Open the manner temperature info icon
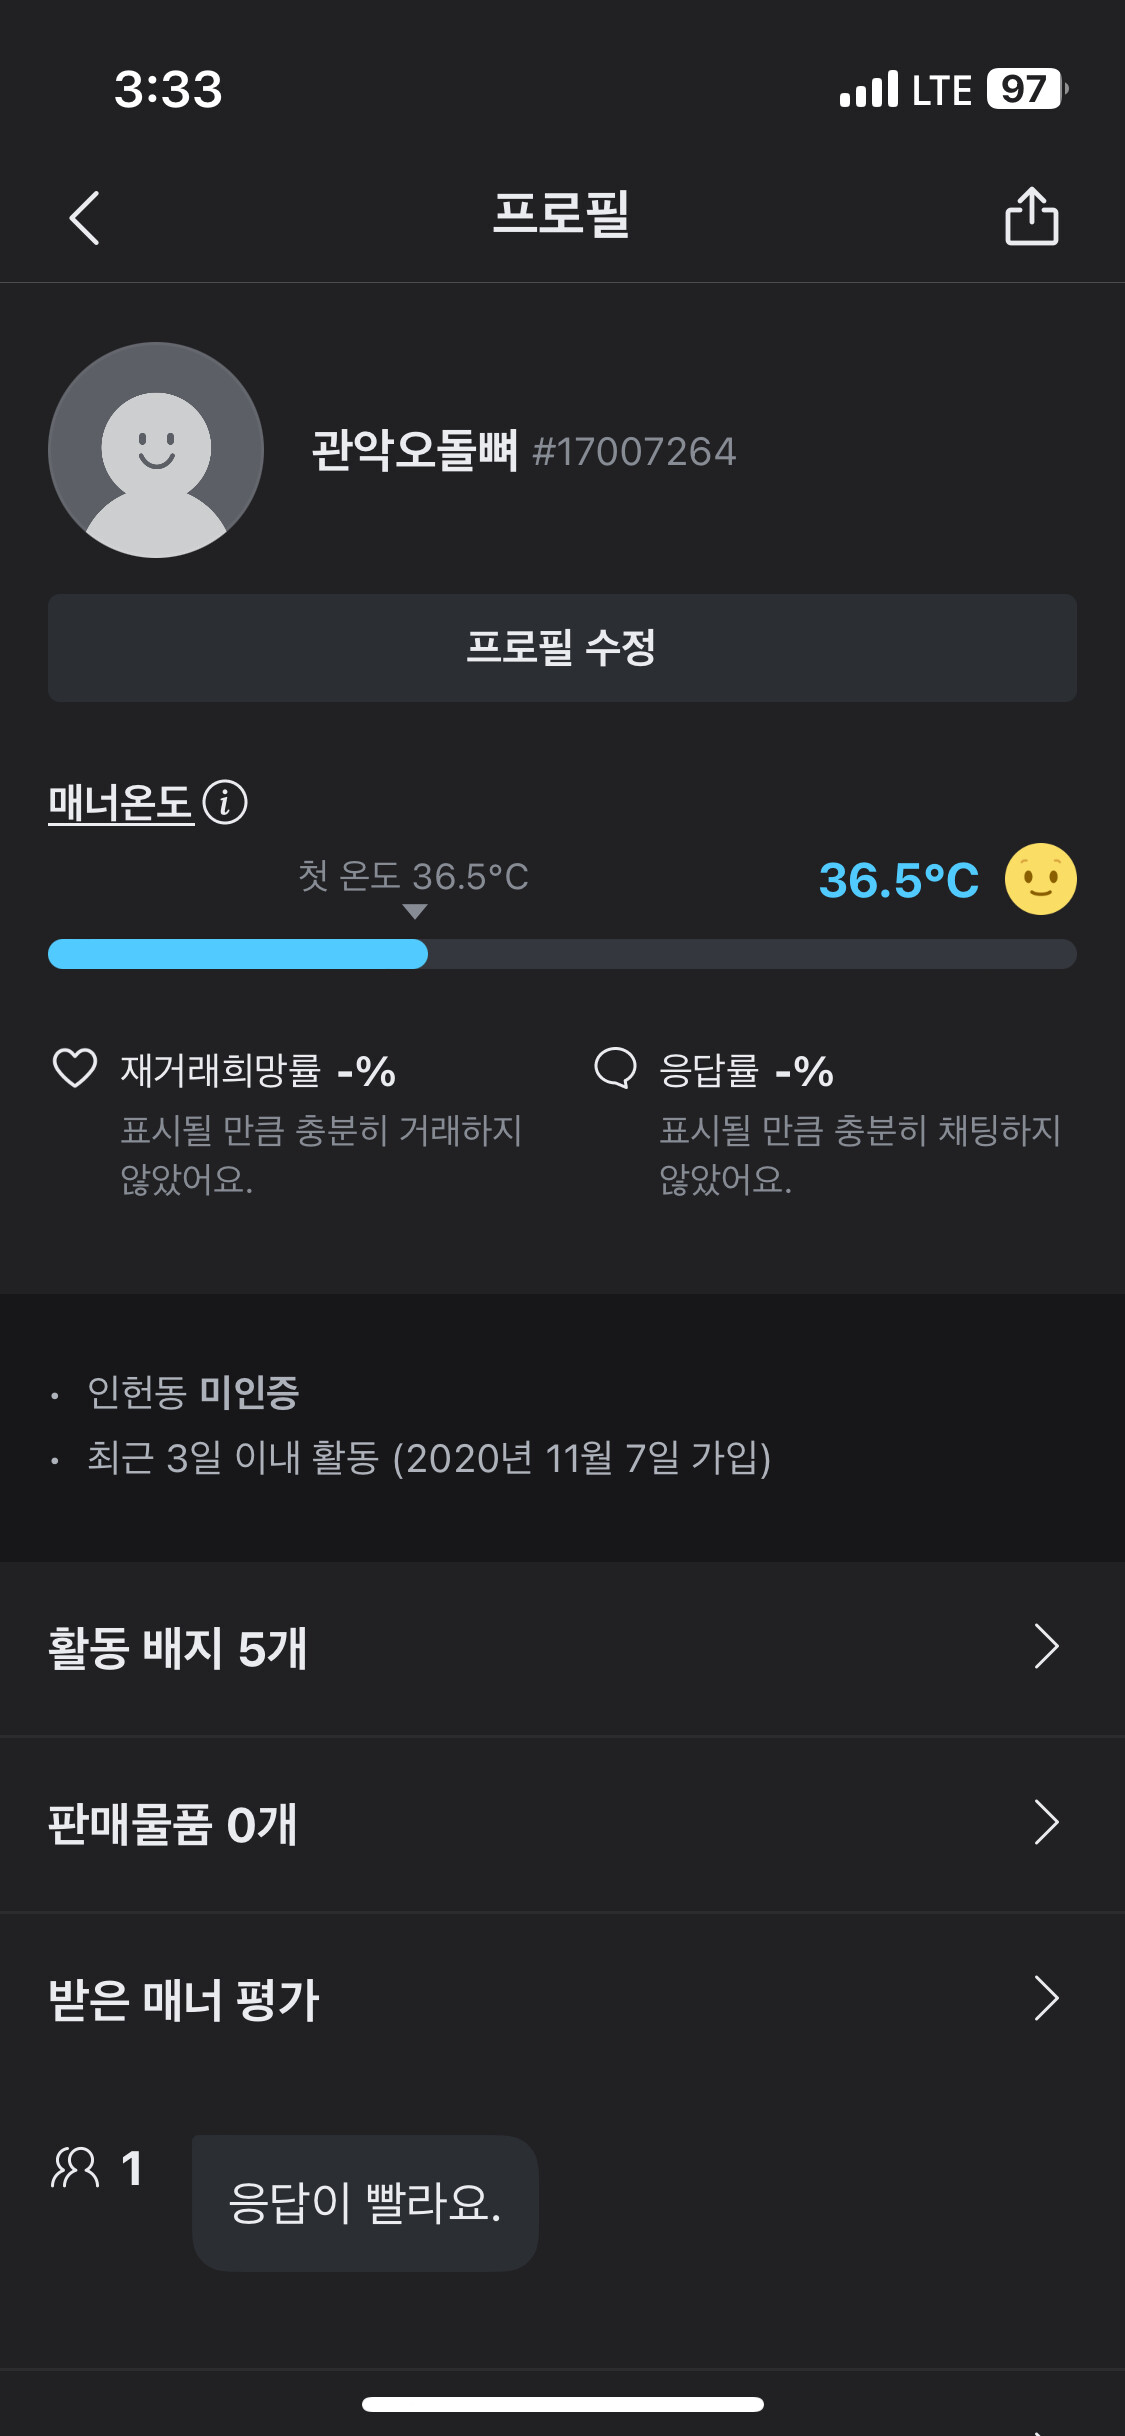1125x2436 pixels. pyautogui.click(x=225, y=802)
